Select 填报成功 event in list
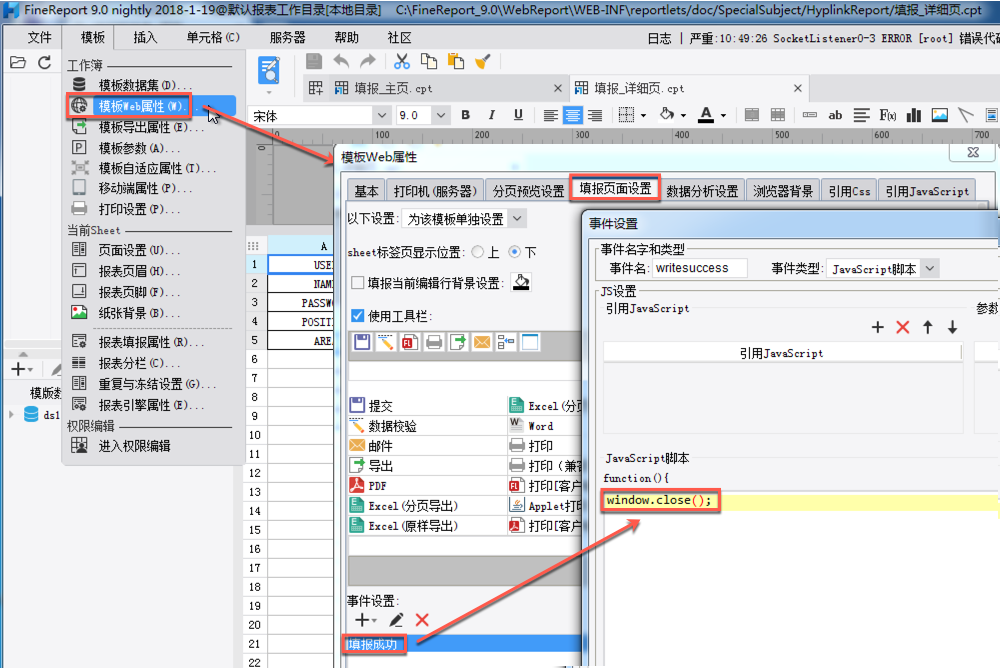Viewport: 1000px width, 668px height. click(x=464, y=644)
